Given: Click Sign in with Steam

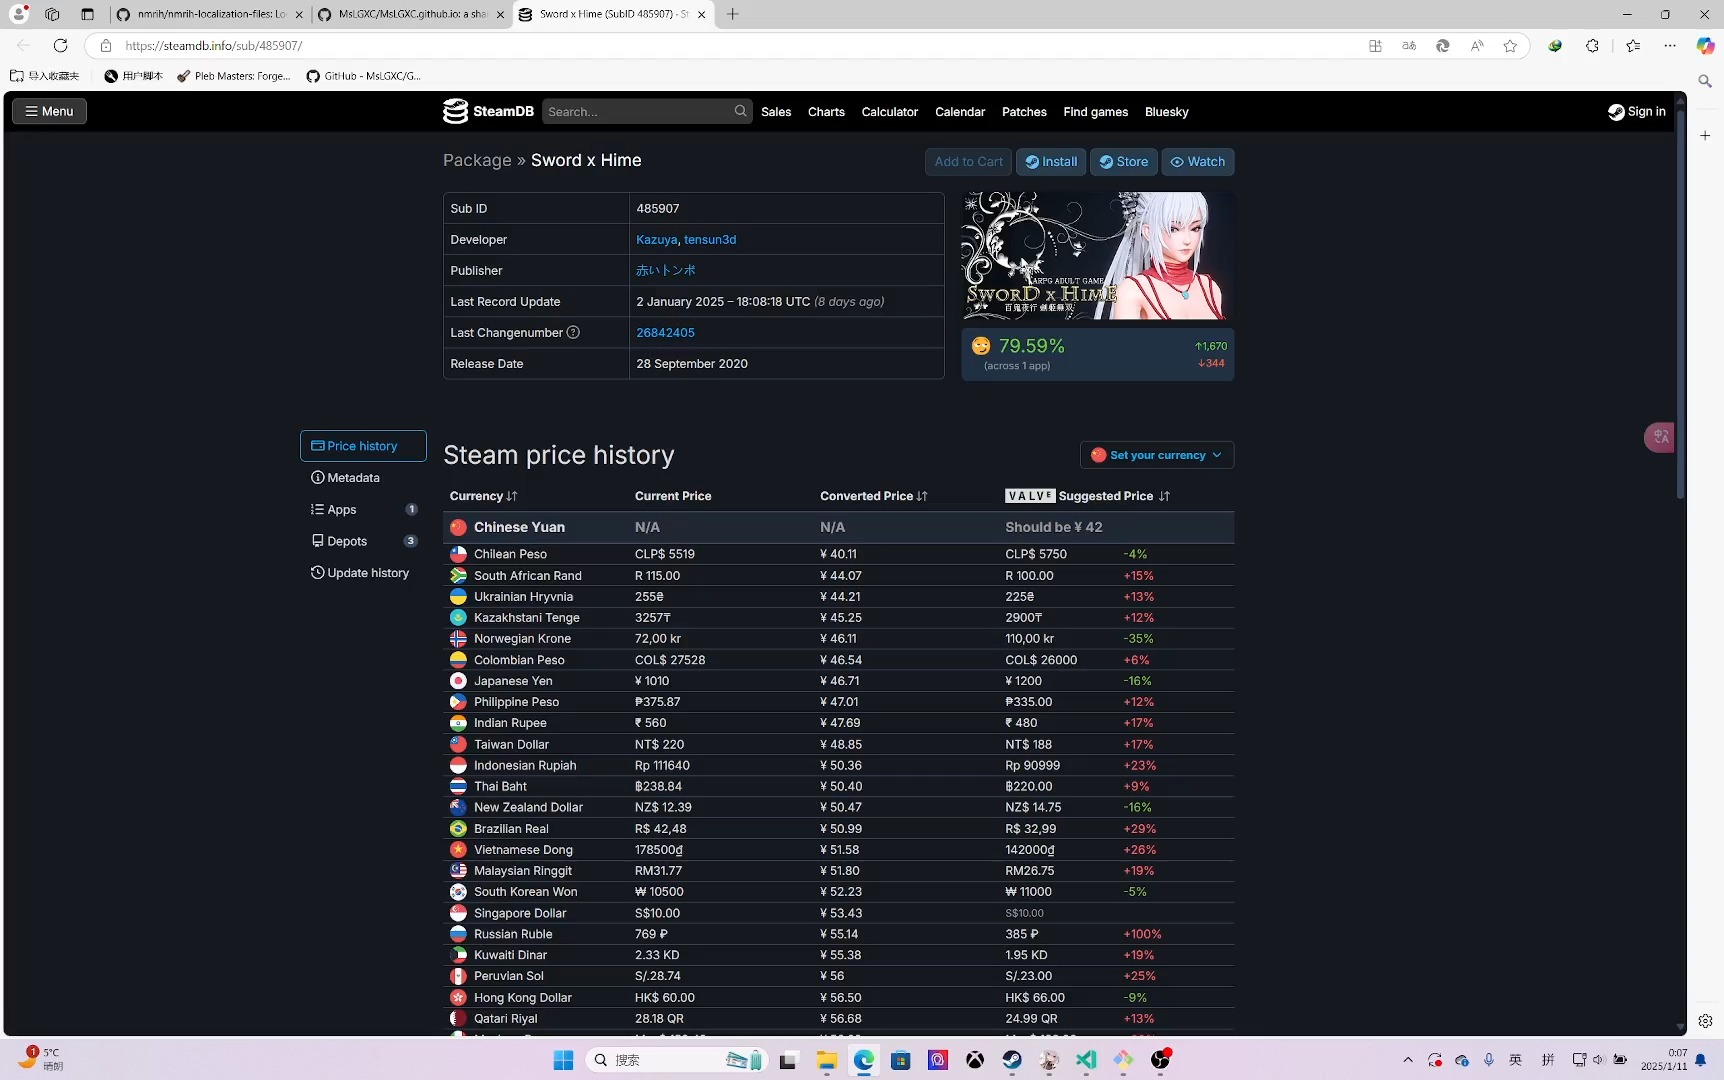Looking at the screenshot, I should [1637, 111].
